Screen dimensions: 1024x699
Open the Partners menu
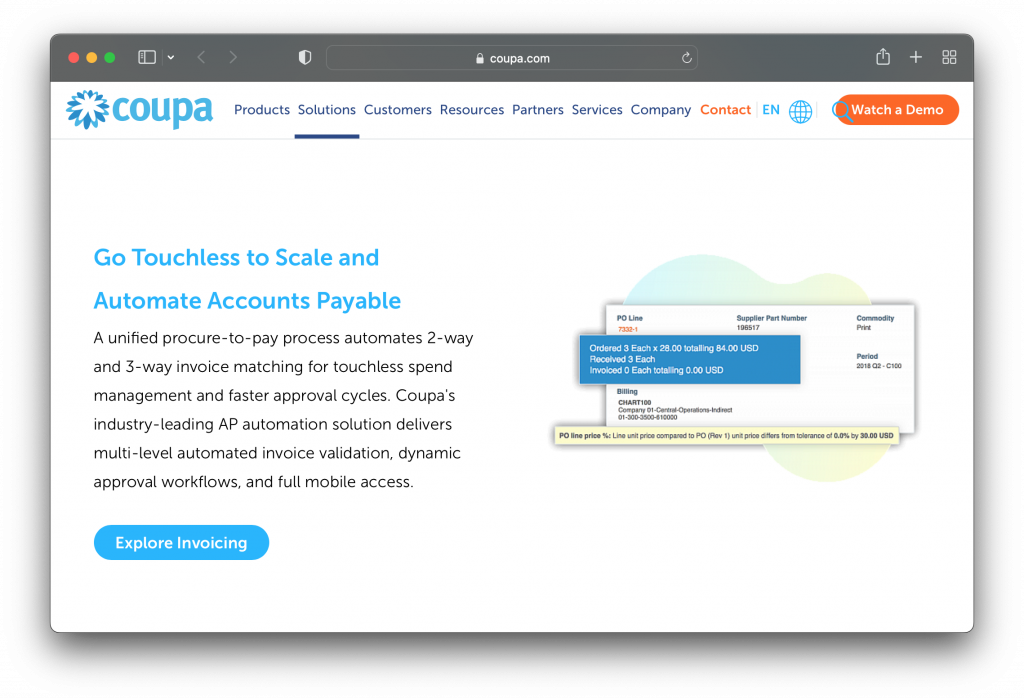[x=537, y=110]
